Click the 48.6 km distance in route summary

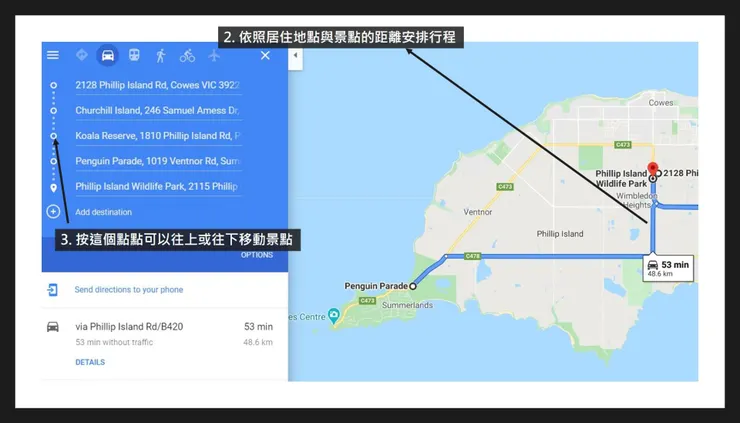(258, 342)
